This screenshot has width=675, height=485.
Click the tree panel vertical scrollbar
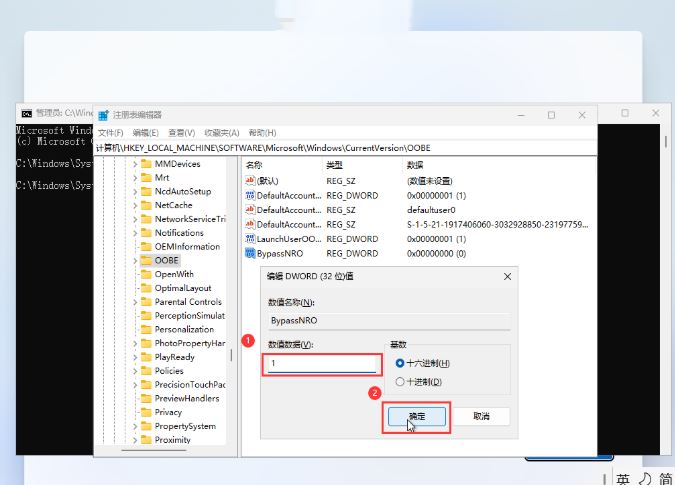click(233, 300)
